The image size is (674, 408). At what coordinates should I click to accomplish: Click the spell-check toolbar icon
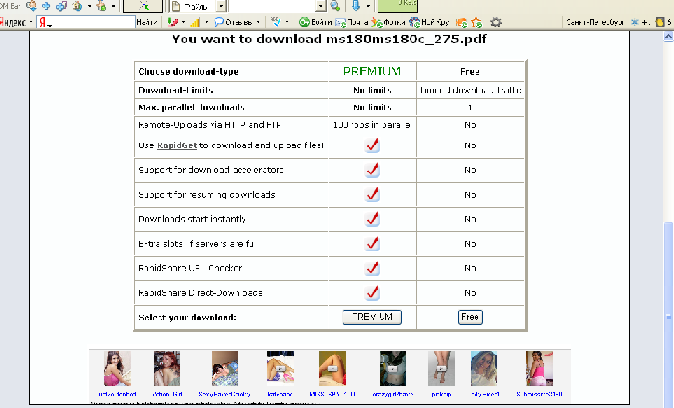[x=276, y=22]
